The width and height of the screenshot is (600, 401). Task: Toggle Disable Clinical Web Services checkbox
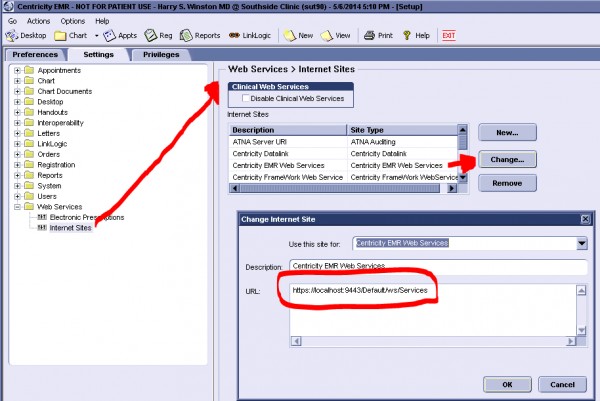click(246, 98)
